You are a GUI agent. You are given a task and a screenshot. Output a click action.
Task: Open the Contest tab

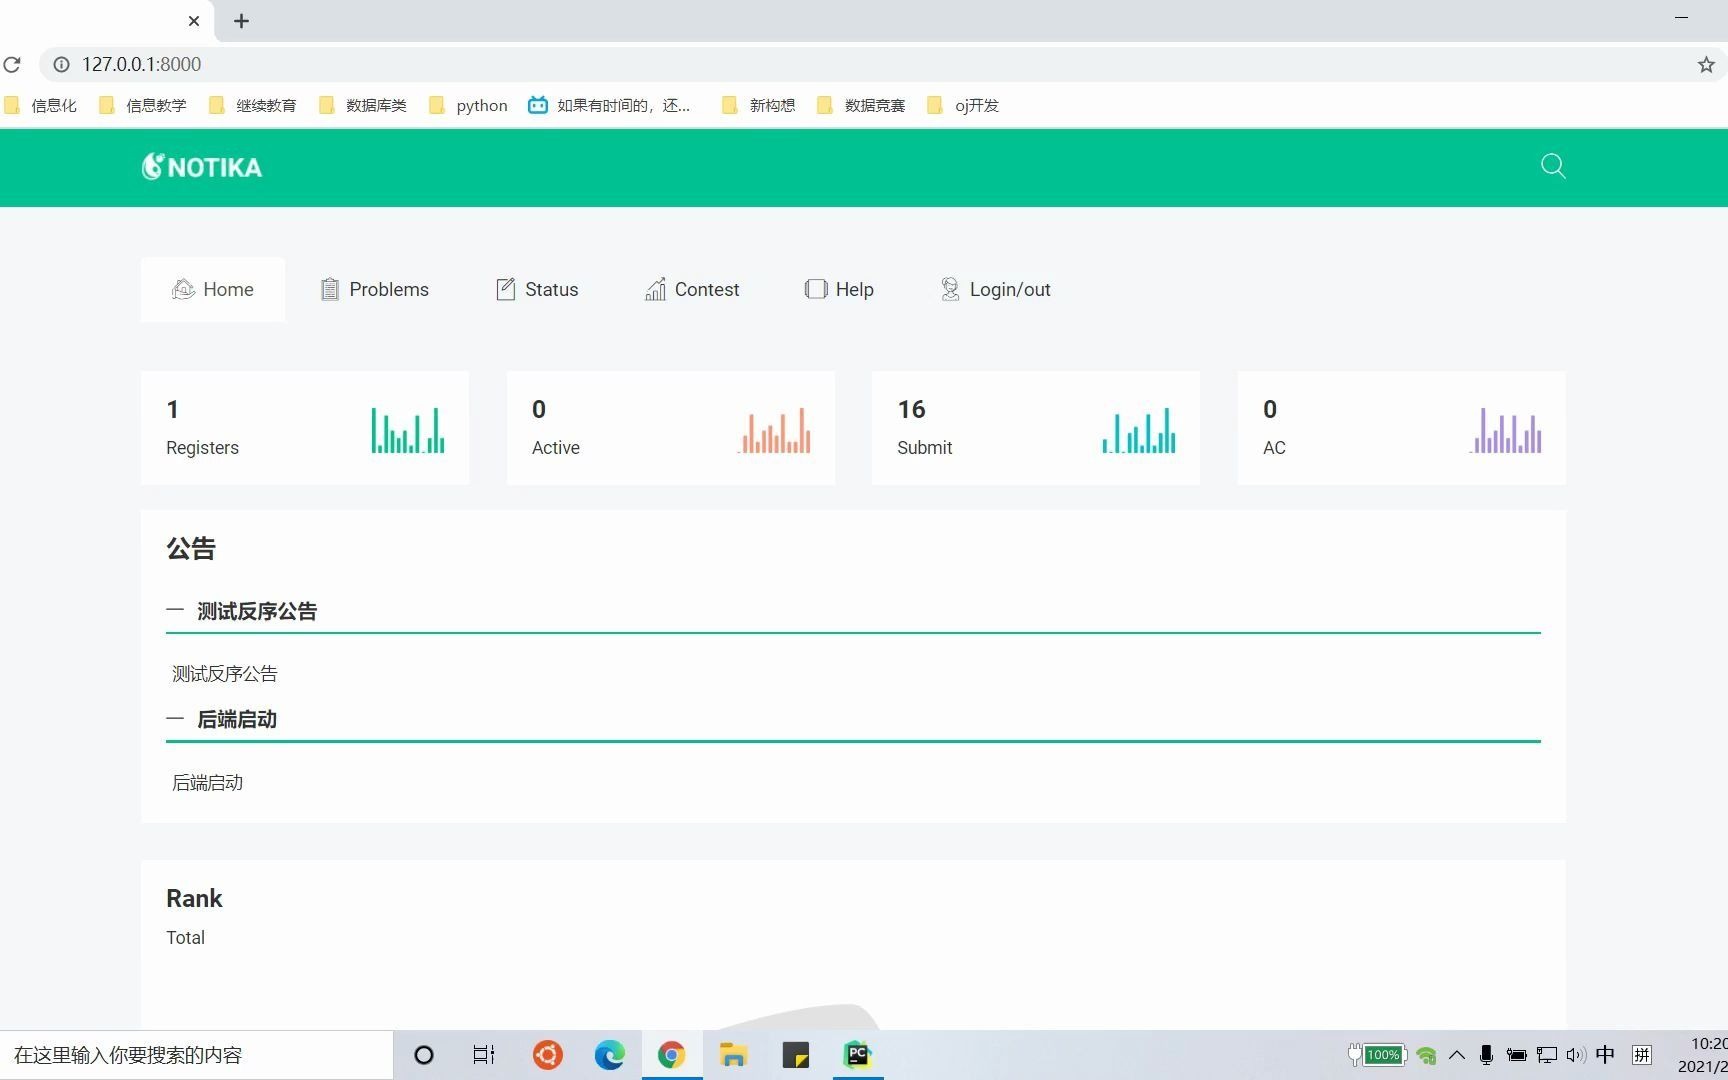click(692, 290)
